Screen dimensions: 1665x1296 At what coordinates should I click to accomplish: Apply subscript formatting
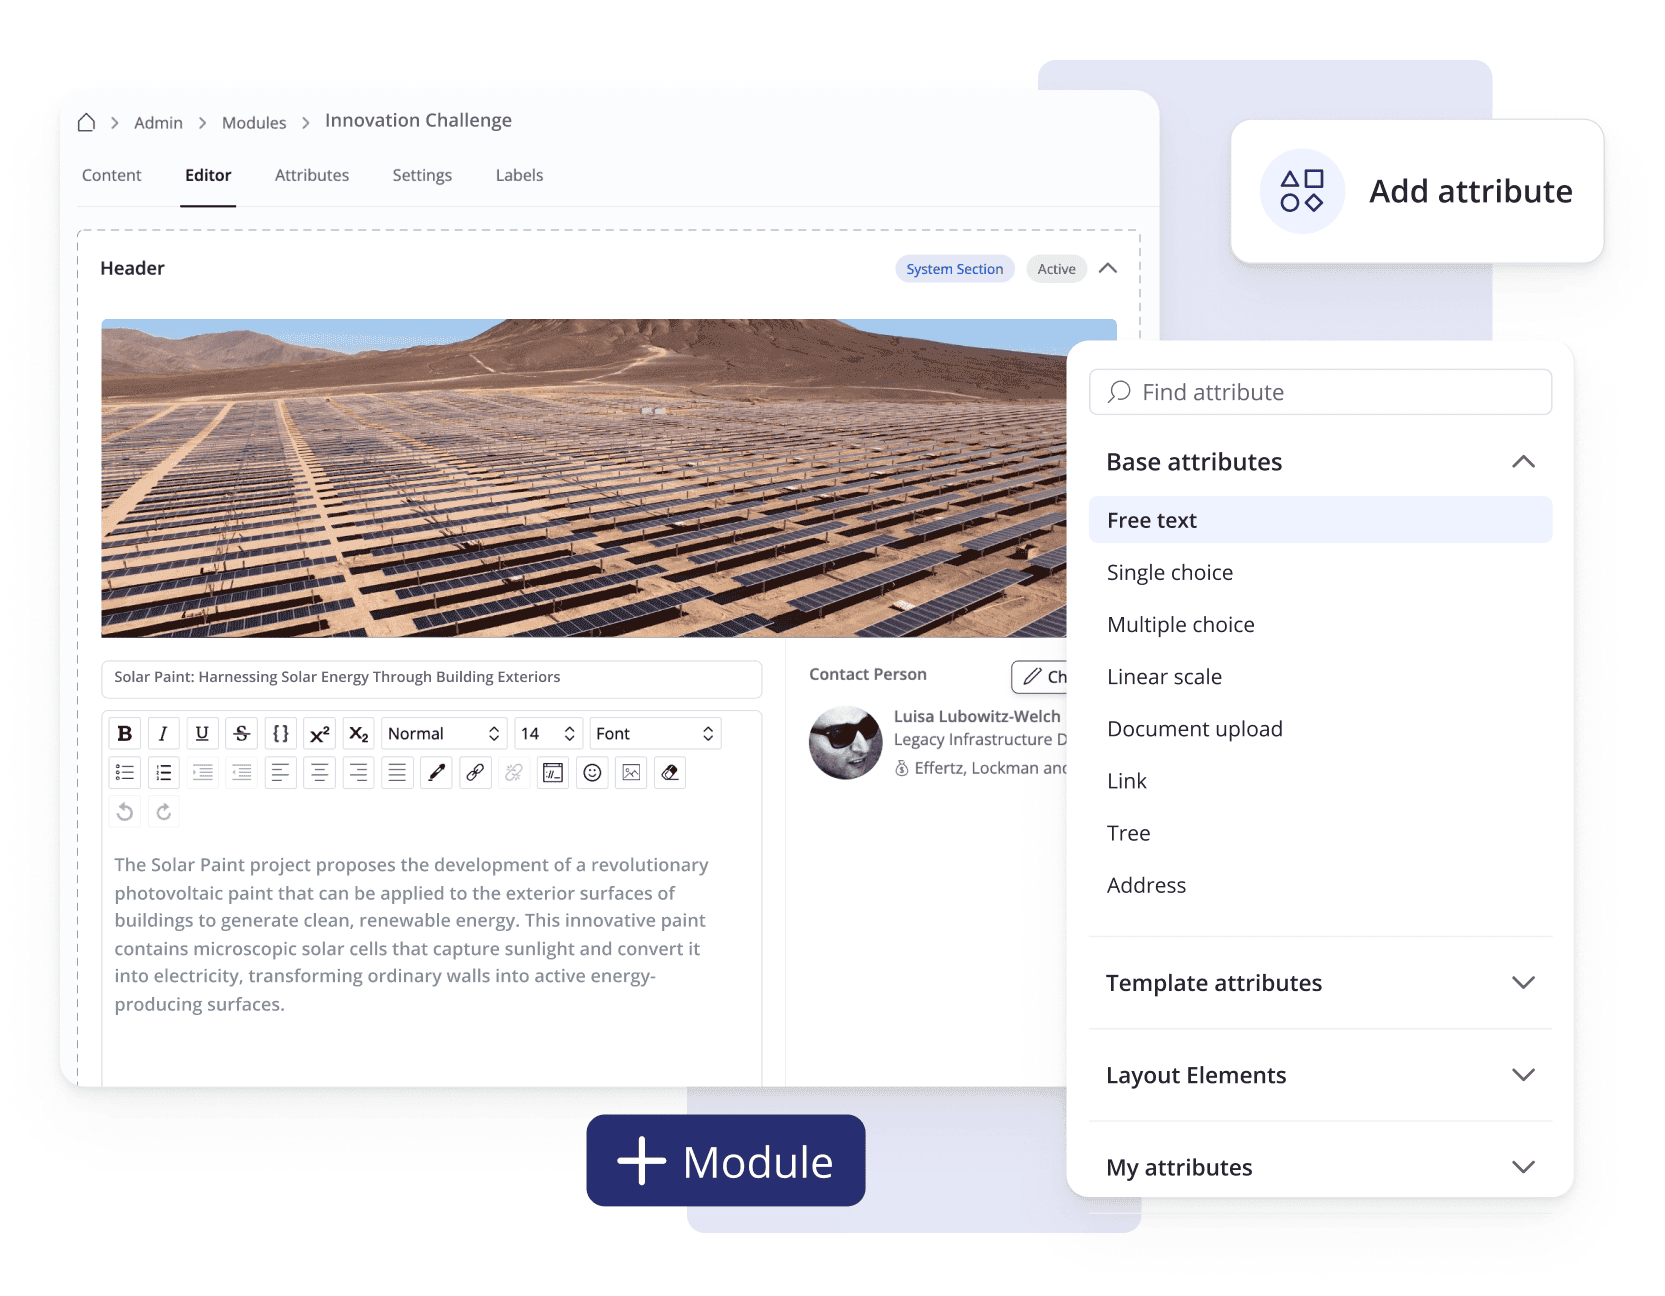pos(359,734)
